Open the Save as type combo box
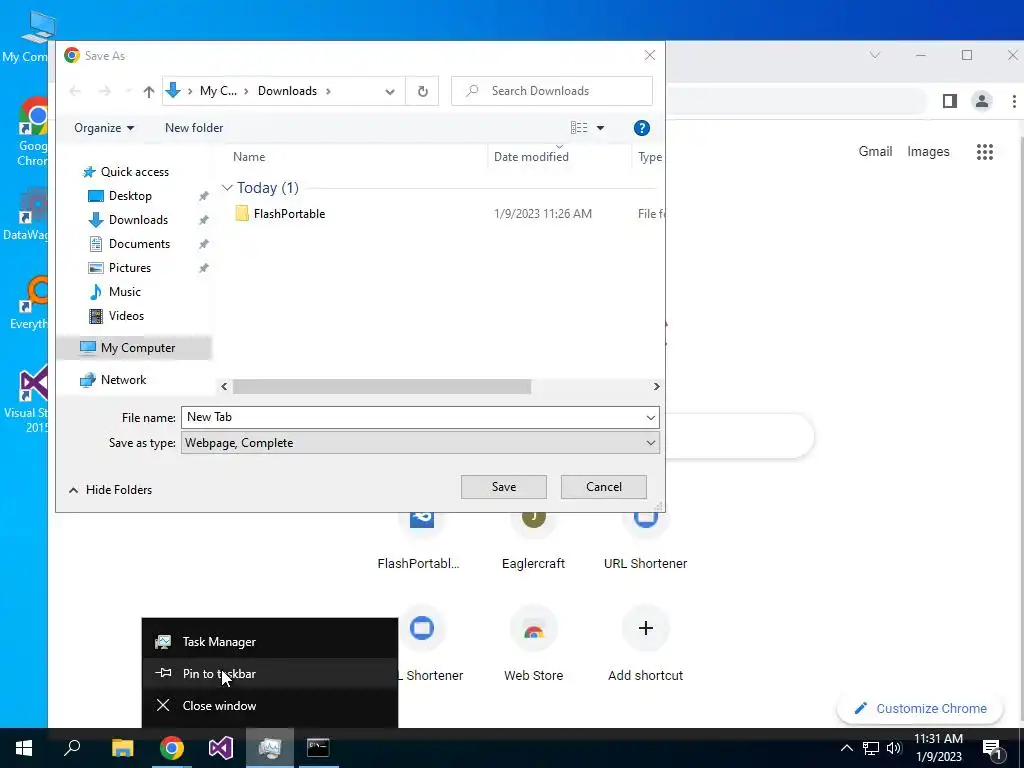The width and height of the screenshot is (1024, 768). tap(420, 443)
